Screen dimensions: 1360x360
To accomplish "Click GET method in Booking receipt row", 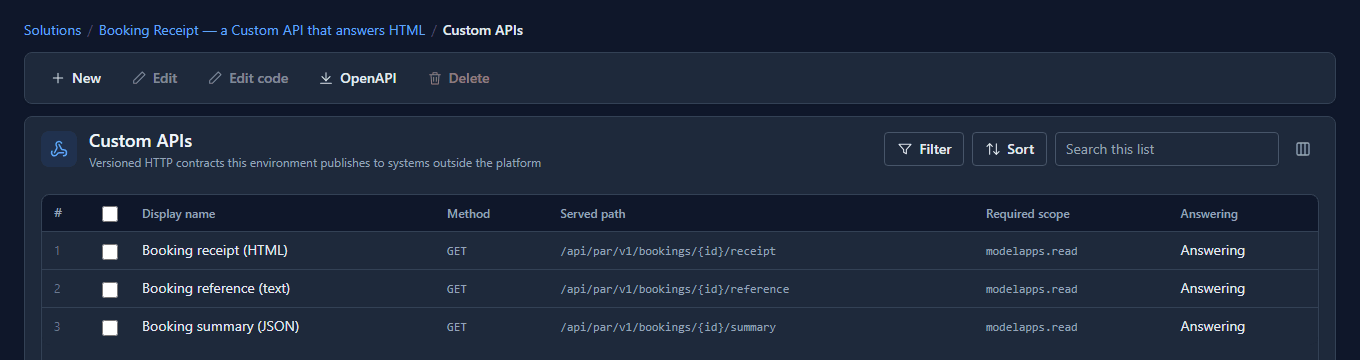I will coord(457,251).
